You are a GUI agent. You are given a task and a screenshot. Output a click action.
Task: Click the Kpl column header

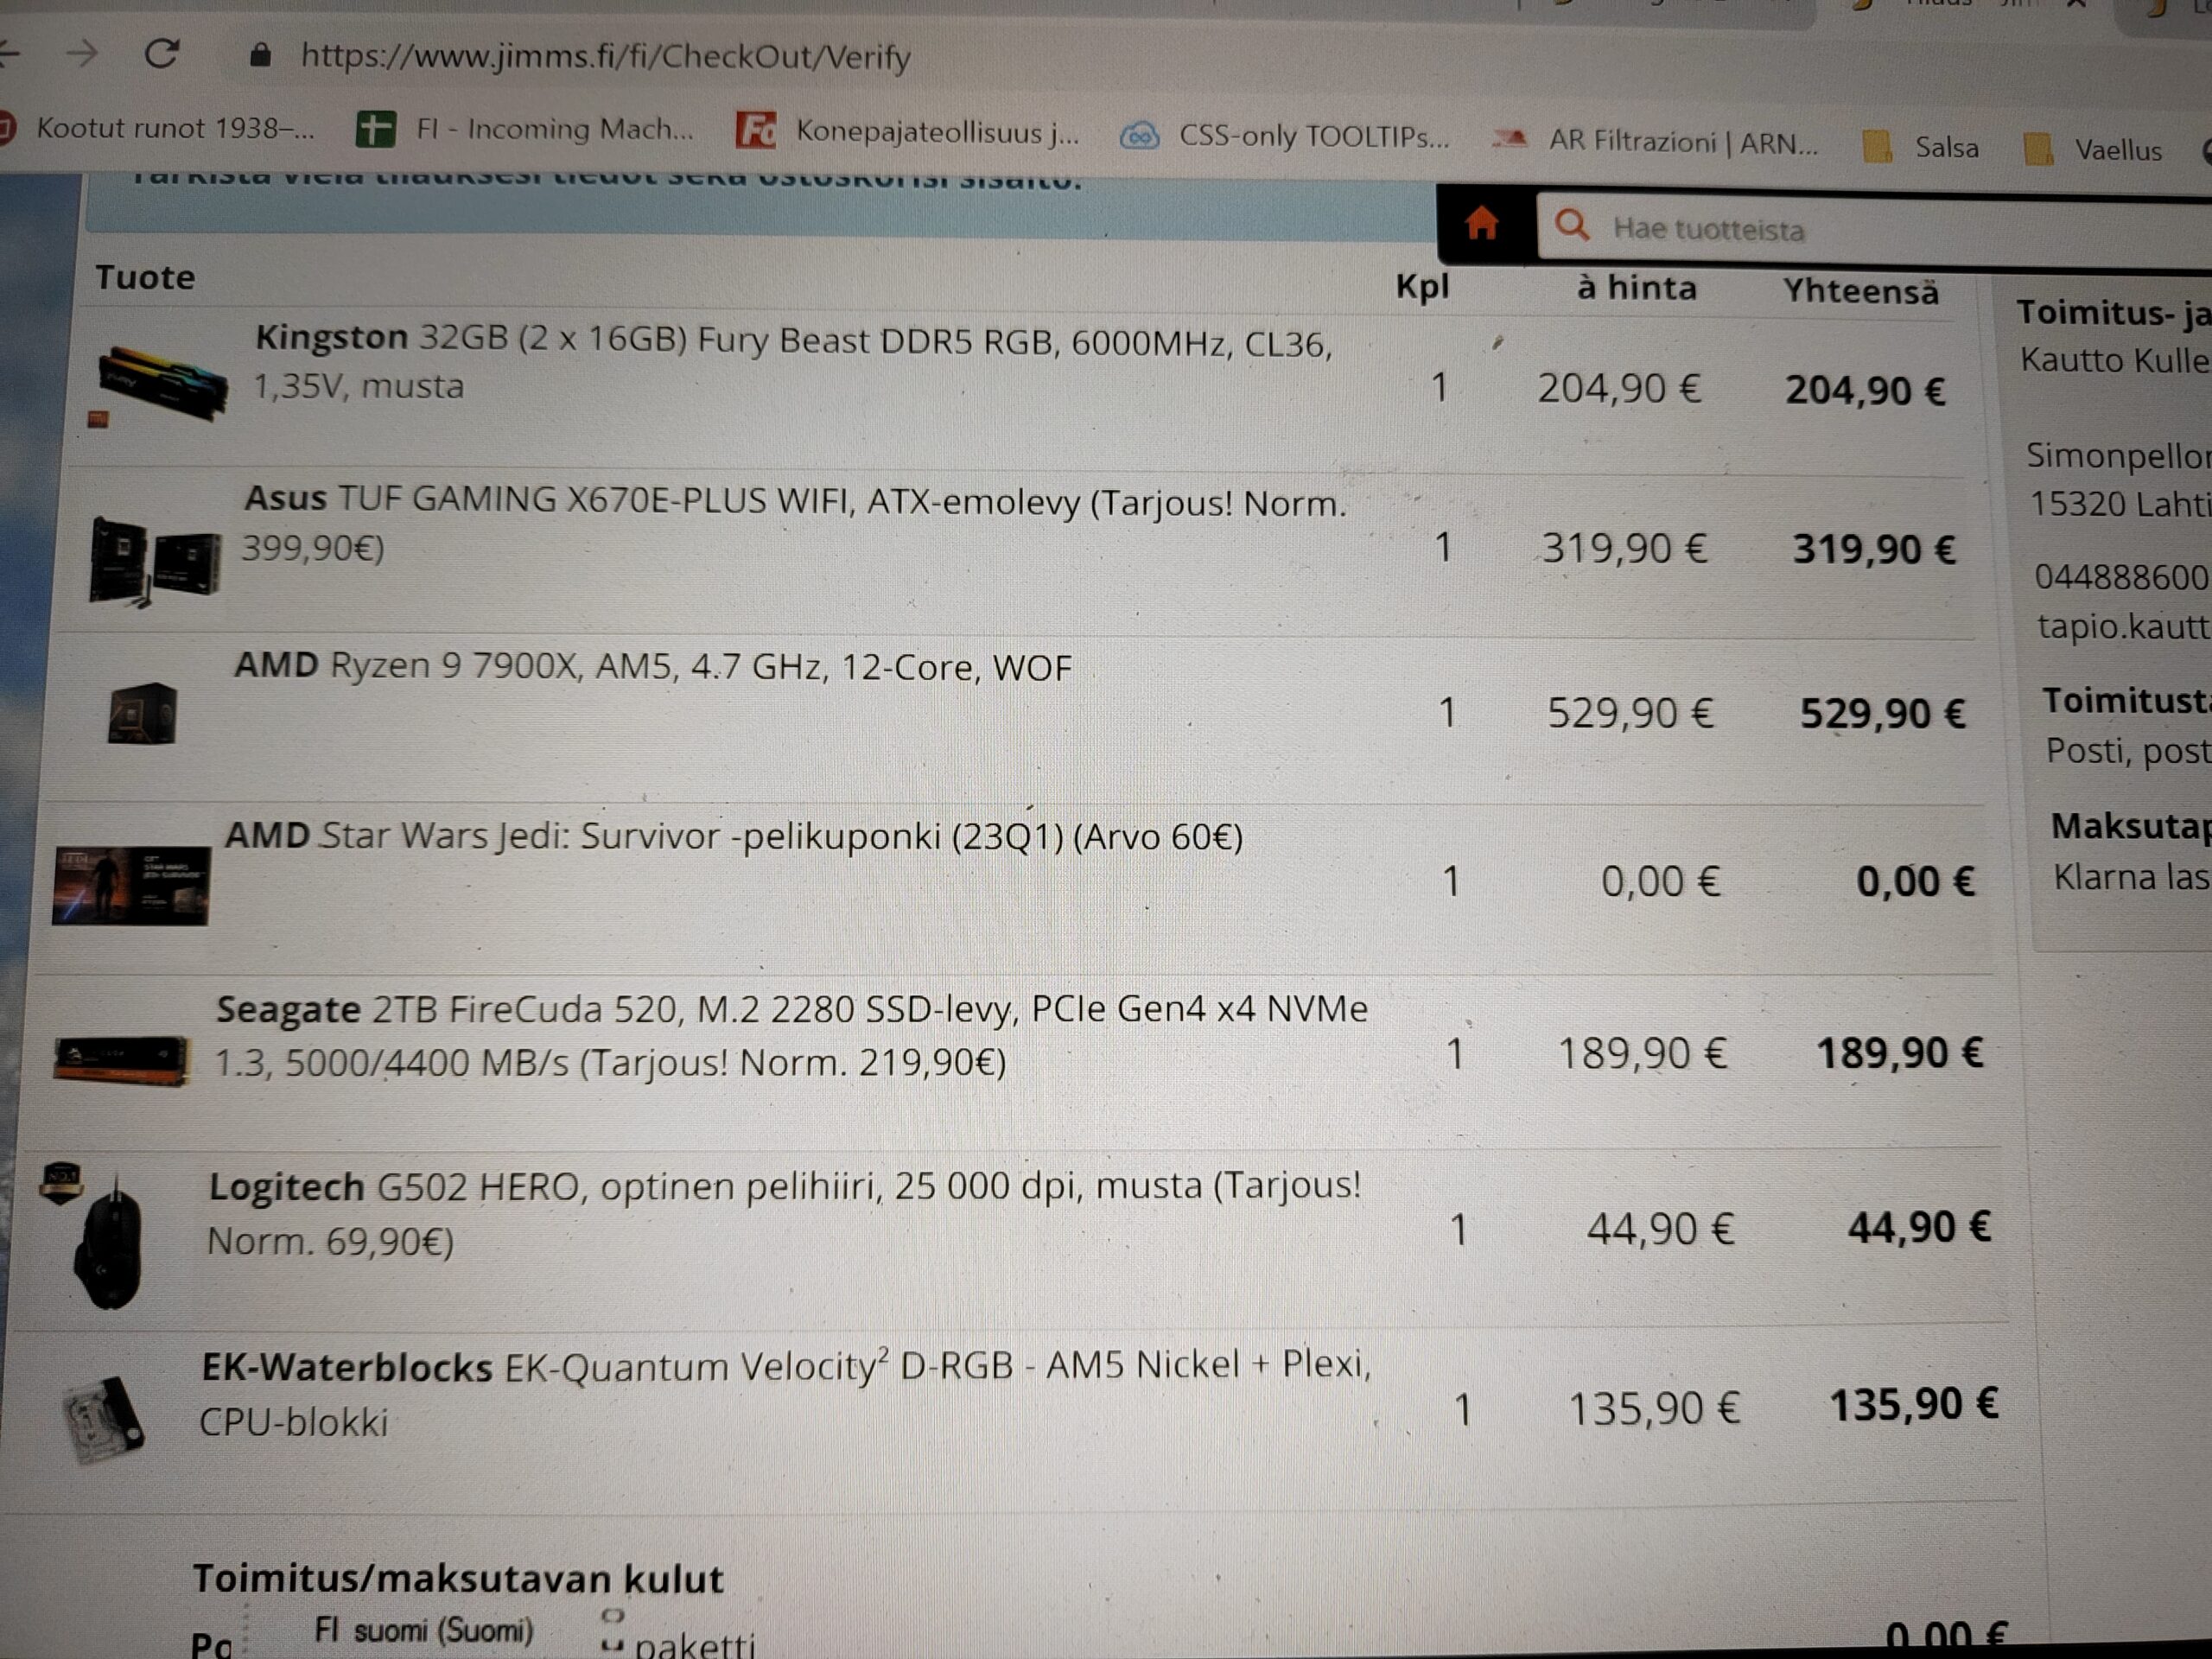tap(1422, 287)
